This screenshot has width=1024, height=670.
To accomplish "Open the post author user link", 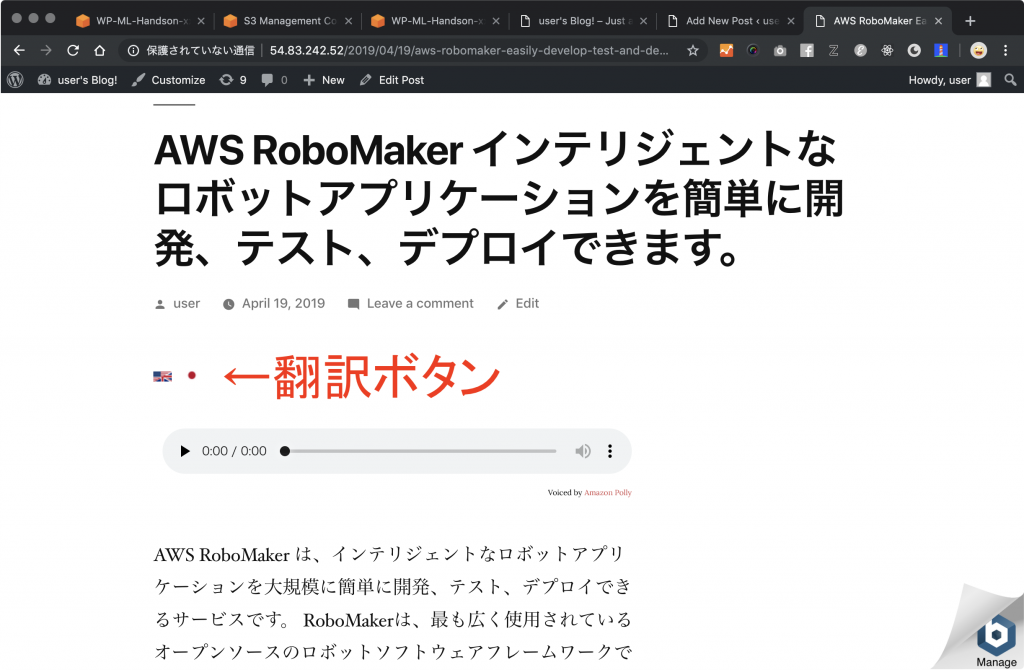I will click(186, 304).
